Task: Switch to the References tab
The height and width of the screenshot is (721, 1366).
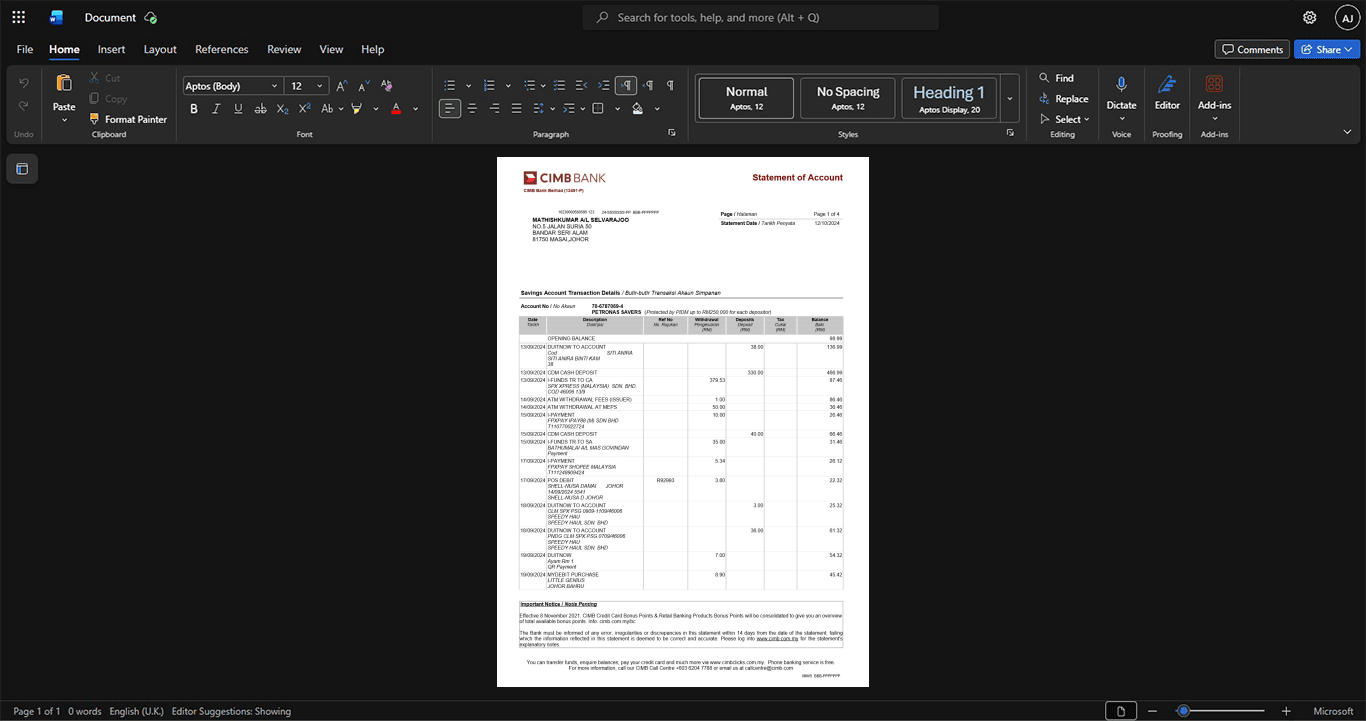Action: 221,49
